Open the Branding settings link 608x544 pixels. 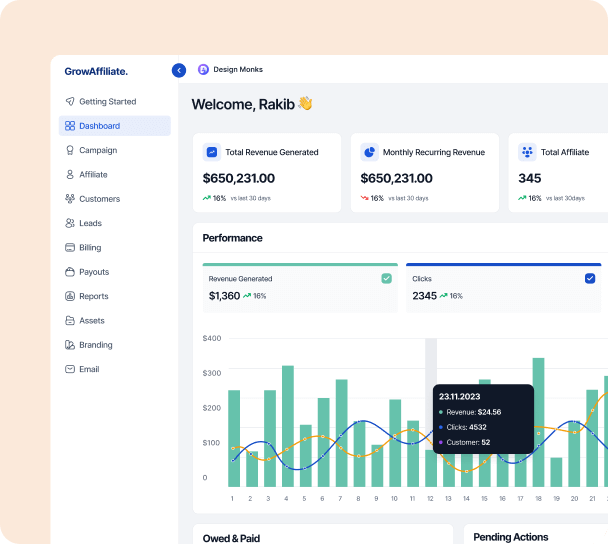click(x=95, y=345)
